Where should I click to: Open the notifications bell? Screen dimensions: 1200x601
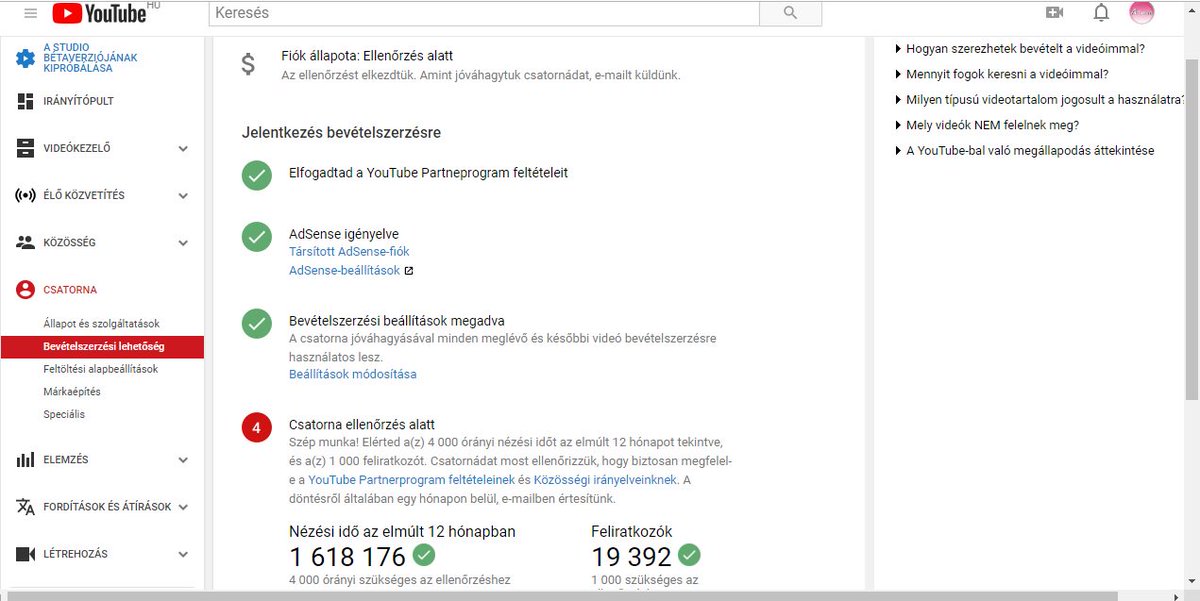tap(1101, 13)
